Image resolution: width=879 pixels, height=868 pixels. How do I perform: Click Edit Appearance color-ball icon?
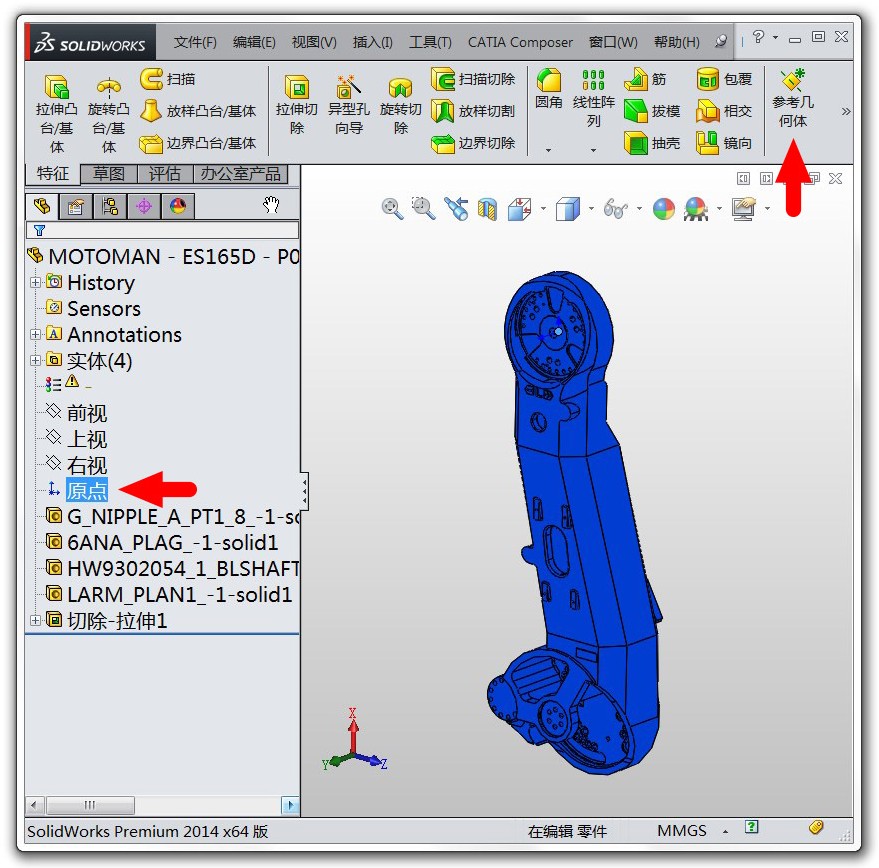664,209
